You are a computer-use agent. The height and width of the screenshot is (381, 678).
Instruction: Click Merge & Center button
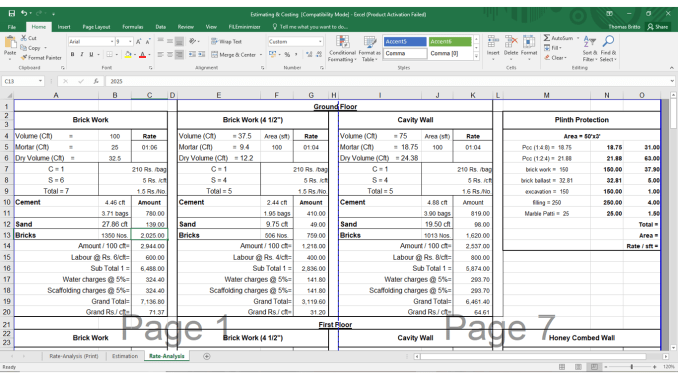coord(237,55)
